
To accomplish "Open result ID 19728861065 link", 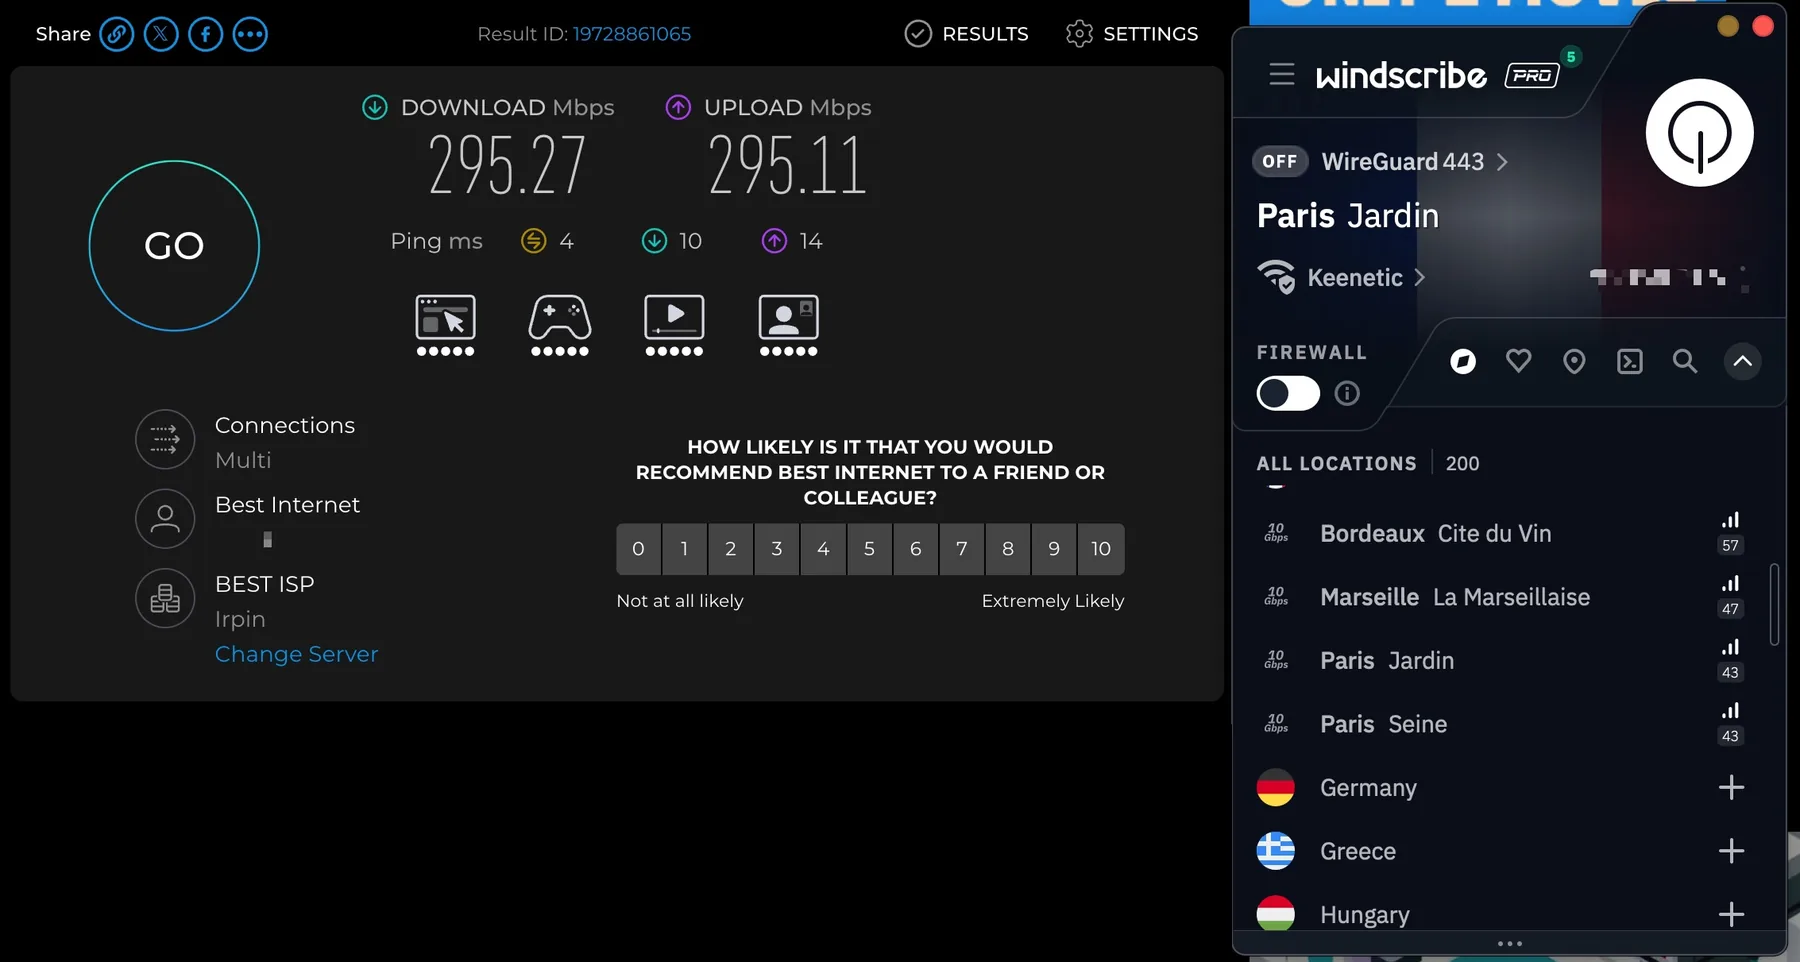I will [x=632, y=34].
